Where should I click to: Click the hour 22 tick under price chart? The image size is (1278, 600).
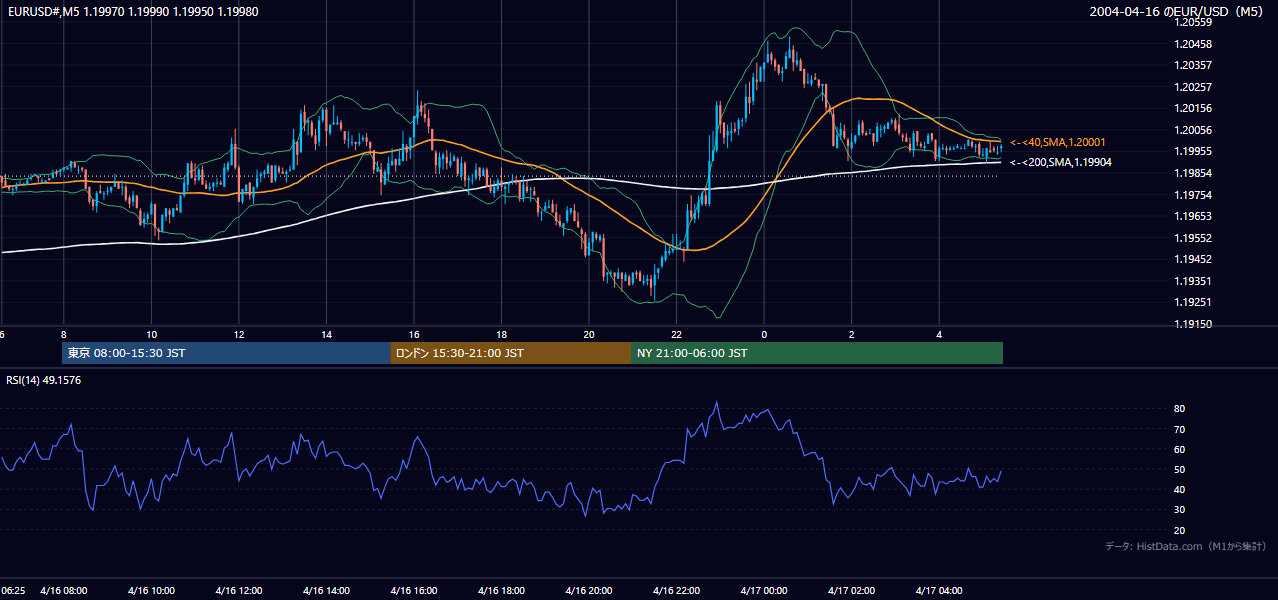coord(676,334)
